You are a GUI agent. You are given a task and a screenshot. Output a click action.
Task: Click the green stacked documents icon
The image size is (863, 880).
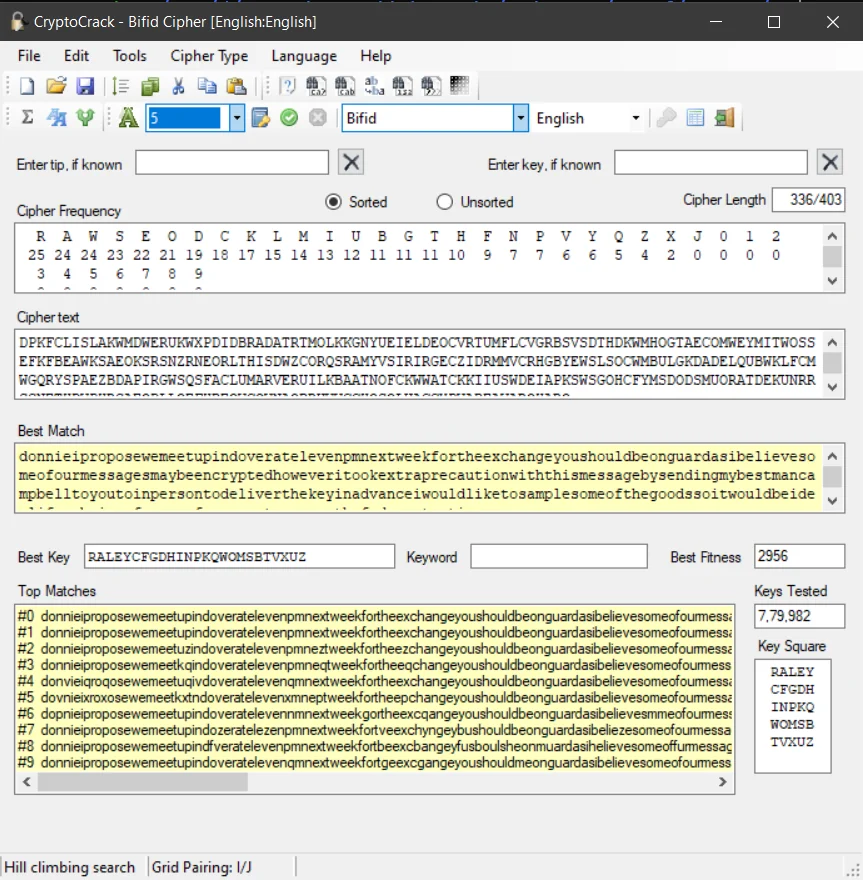tap(150, 86)
